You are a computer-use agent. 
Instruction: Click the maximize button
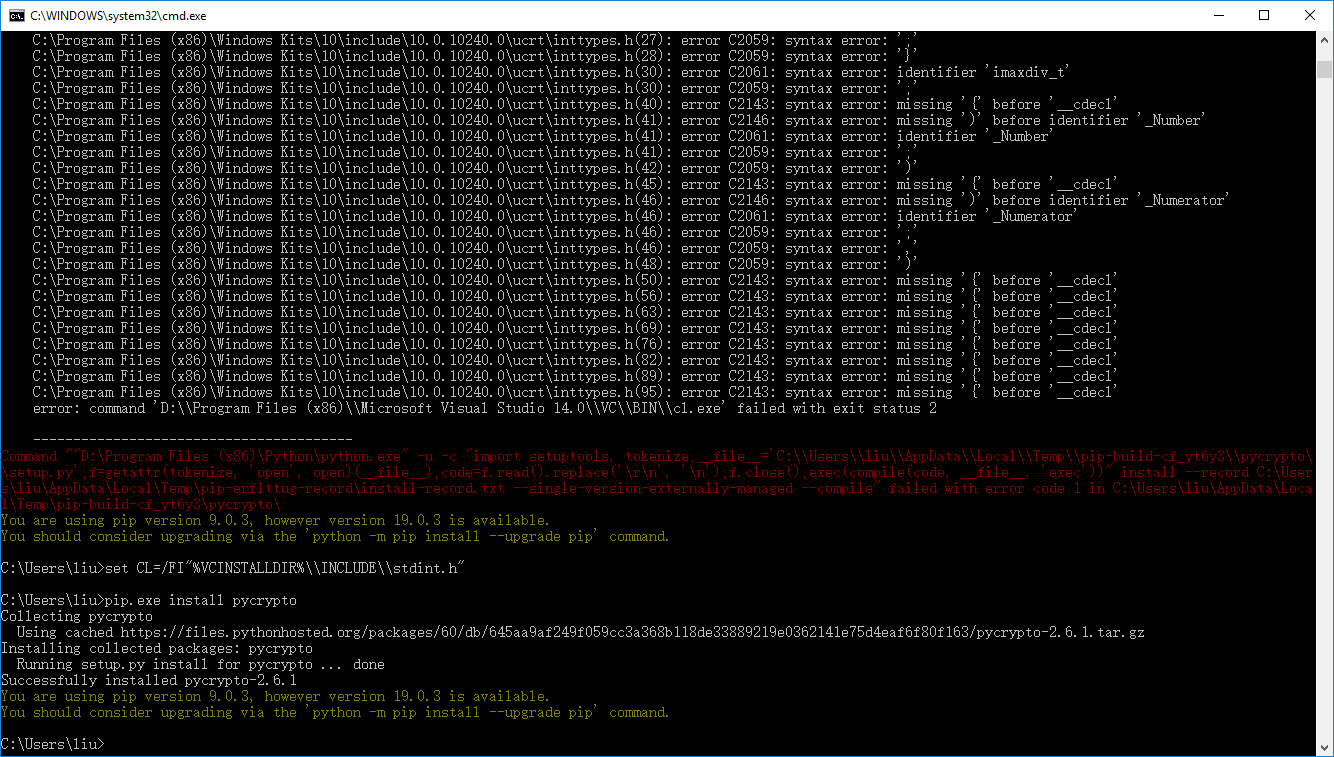click(1263, 15)
